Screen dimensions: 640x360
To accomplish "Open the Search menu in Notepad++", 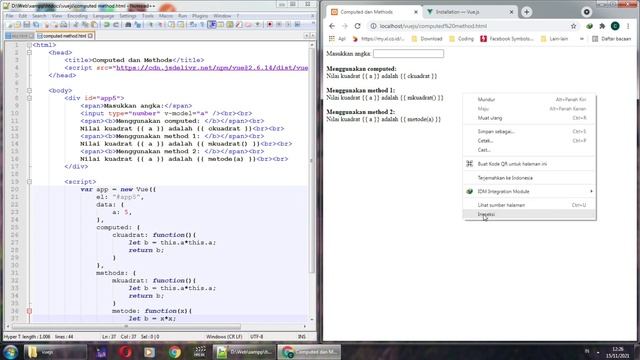I will [x=39, y=16].
